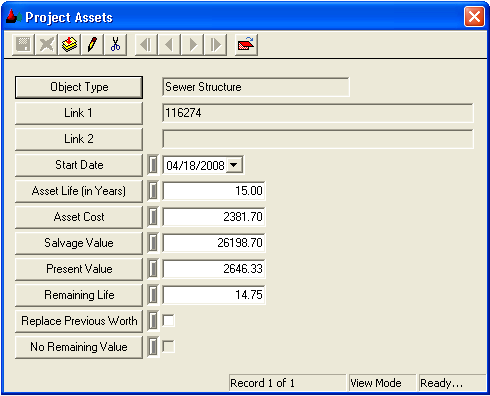490x396 pixels.
Task: Click the Replace Previous Worth button
Action: point(79,321)
